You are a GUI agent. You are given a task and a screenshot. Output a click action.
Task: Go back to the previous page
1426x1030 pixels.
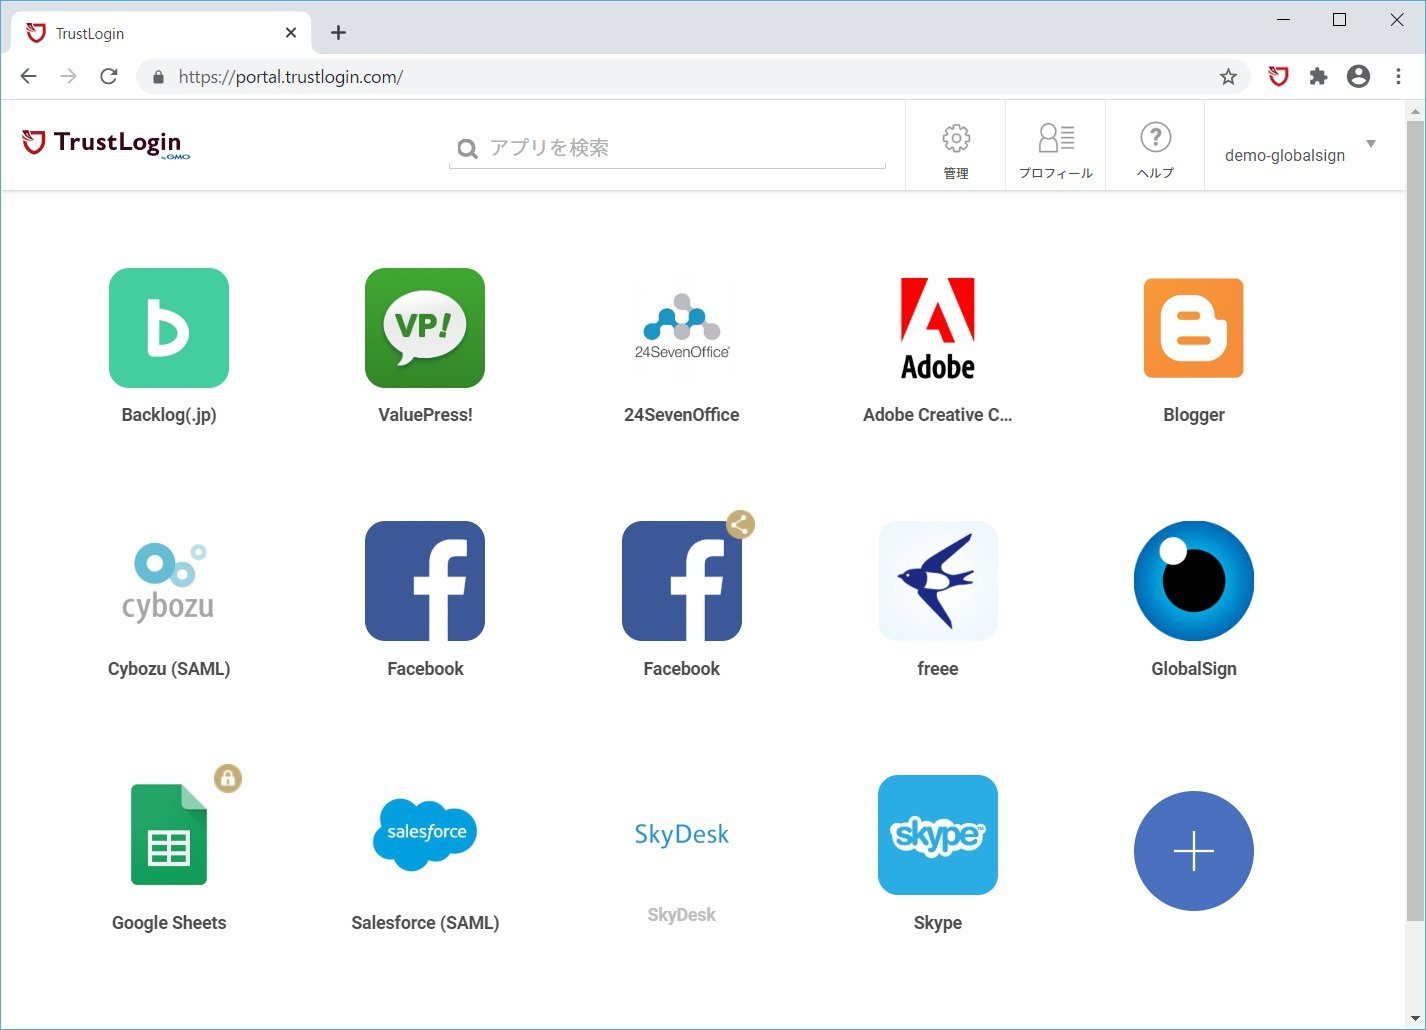pos(29,77)
